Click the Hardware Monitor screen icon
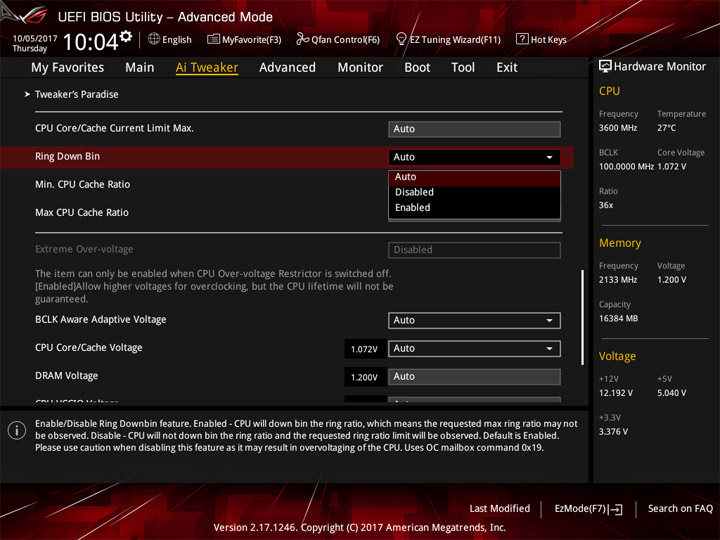 (x=605, y=67)
